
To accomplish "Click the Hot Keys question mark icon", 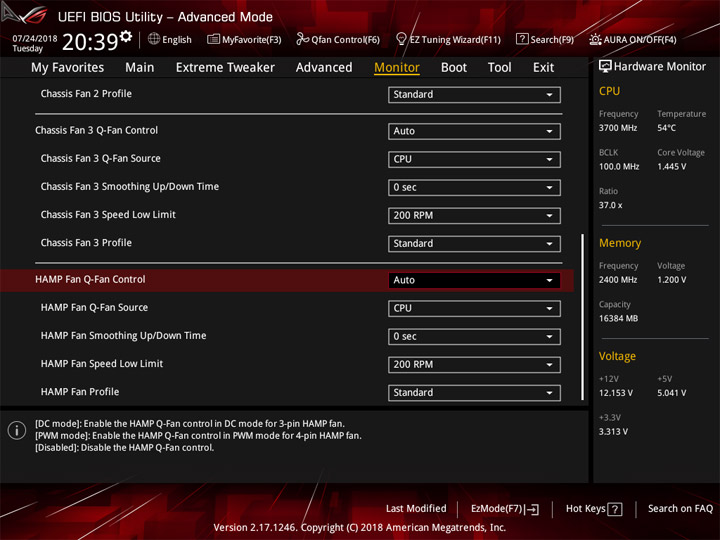I will 614,509.
